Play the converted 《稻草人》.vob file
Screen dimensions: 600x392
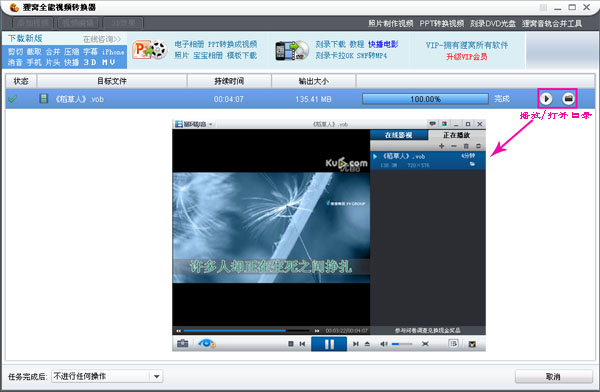tap(546, 99)
